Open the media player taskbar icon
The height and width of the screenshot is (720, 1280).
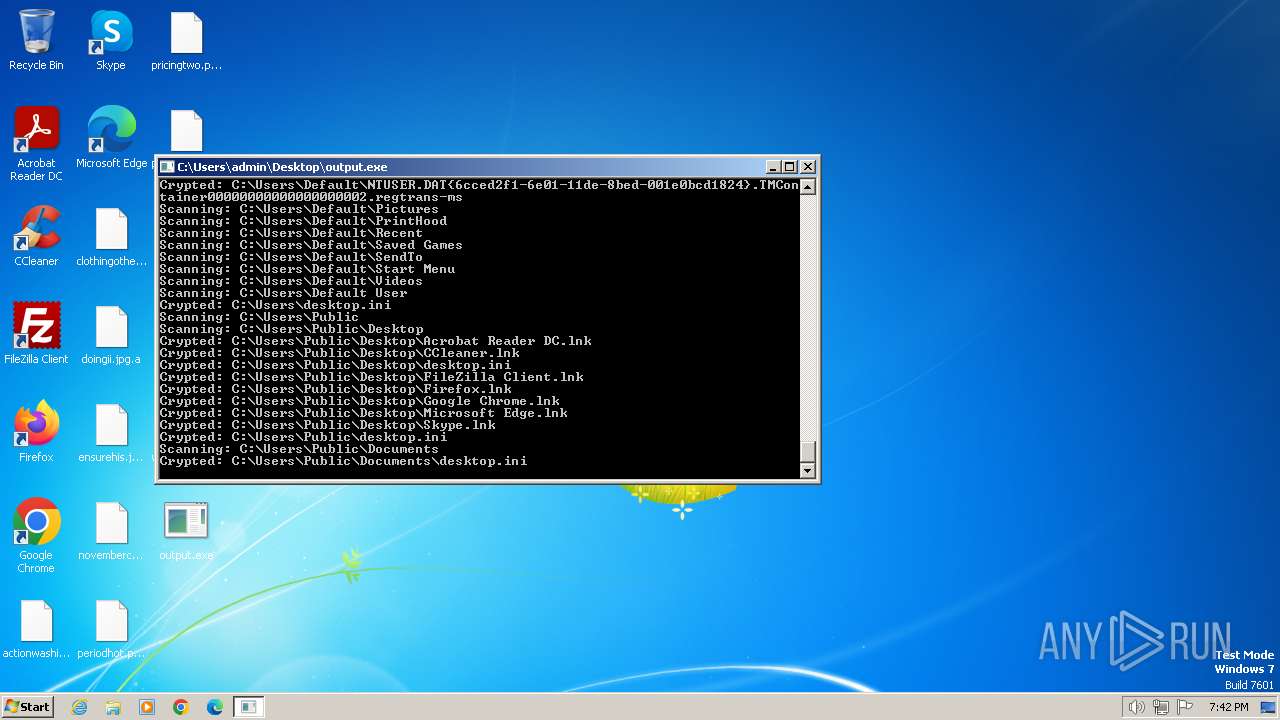tap(147, 707)
